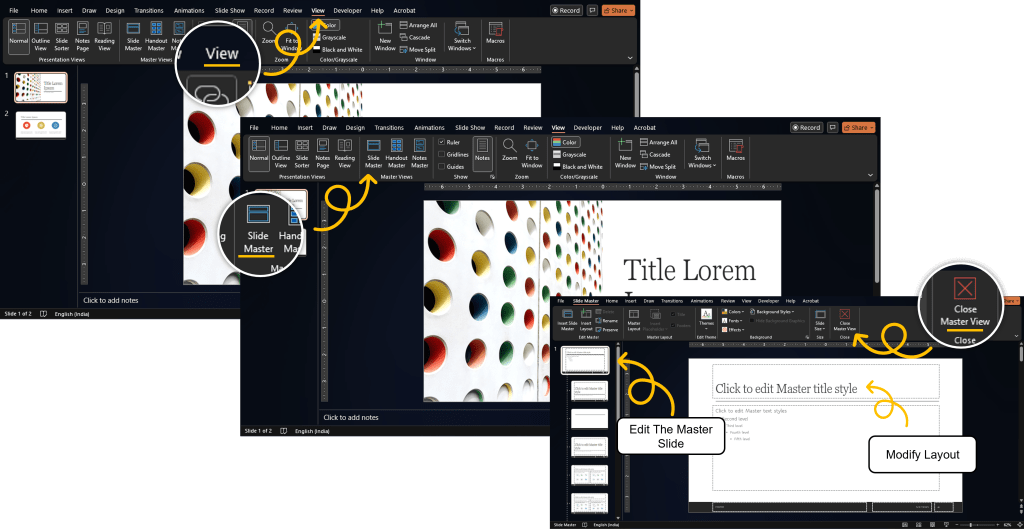Switch to Transitions tab in middle window
This screenshot has height=529, width=1024.
[389, 128]
